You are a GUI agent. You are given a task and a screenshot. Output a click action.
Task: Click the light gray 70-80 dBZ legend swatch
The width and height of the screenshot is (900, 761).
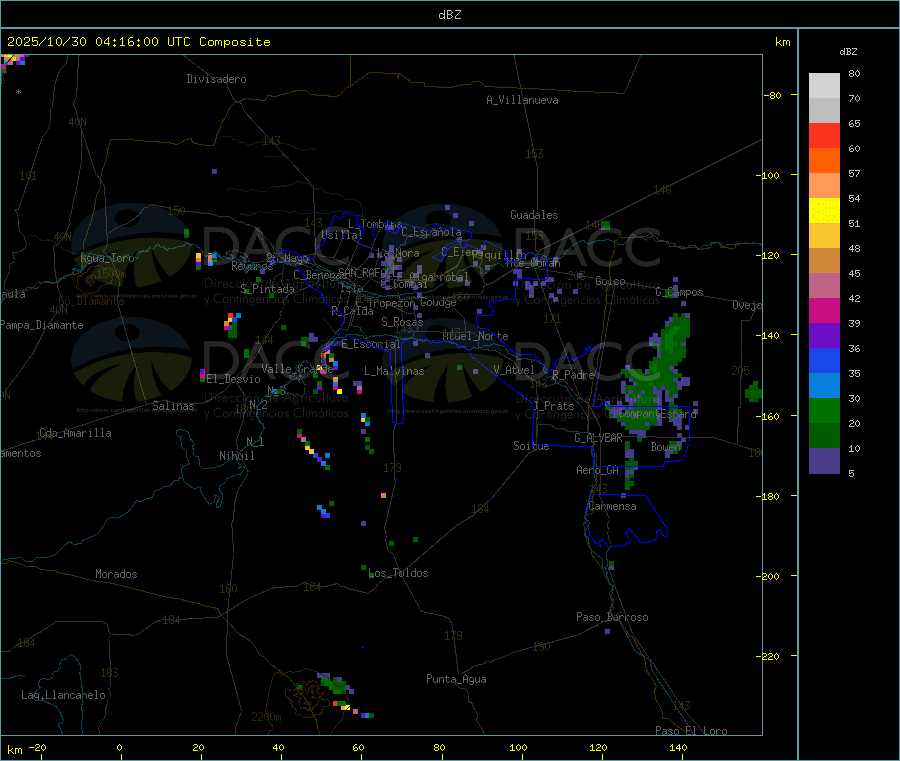(824, 86)
